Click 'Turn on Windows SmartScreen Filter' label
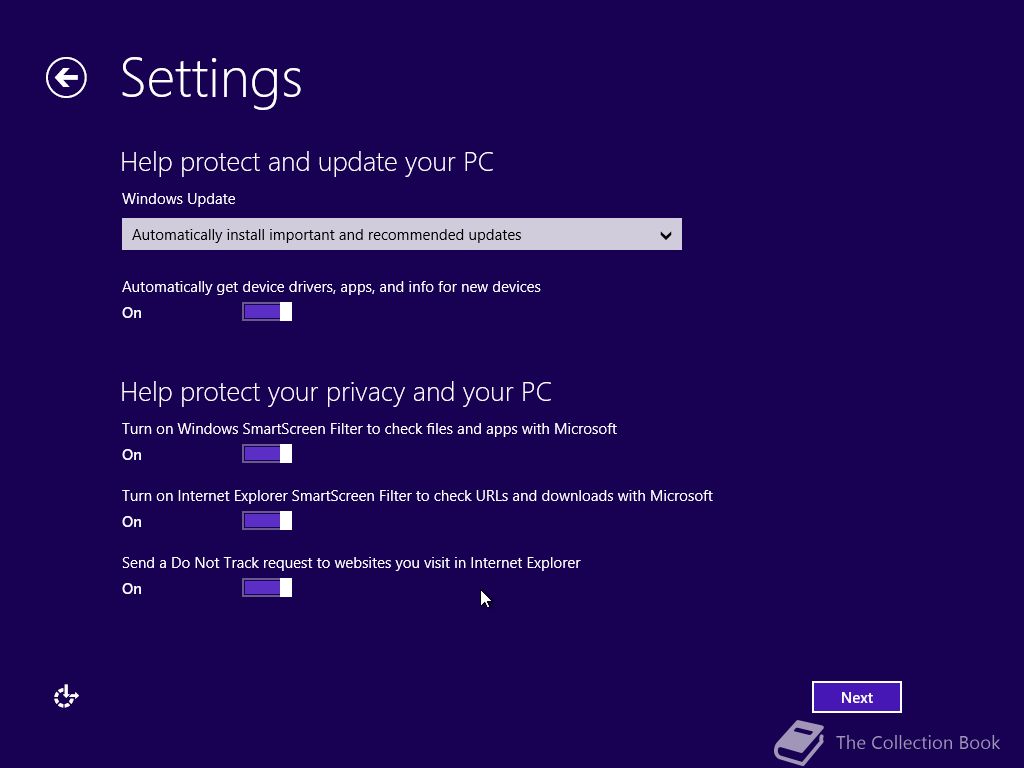Image resolution: width=1024 pixels, height=768 pixels. click(369, 429)
